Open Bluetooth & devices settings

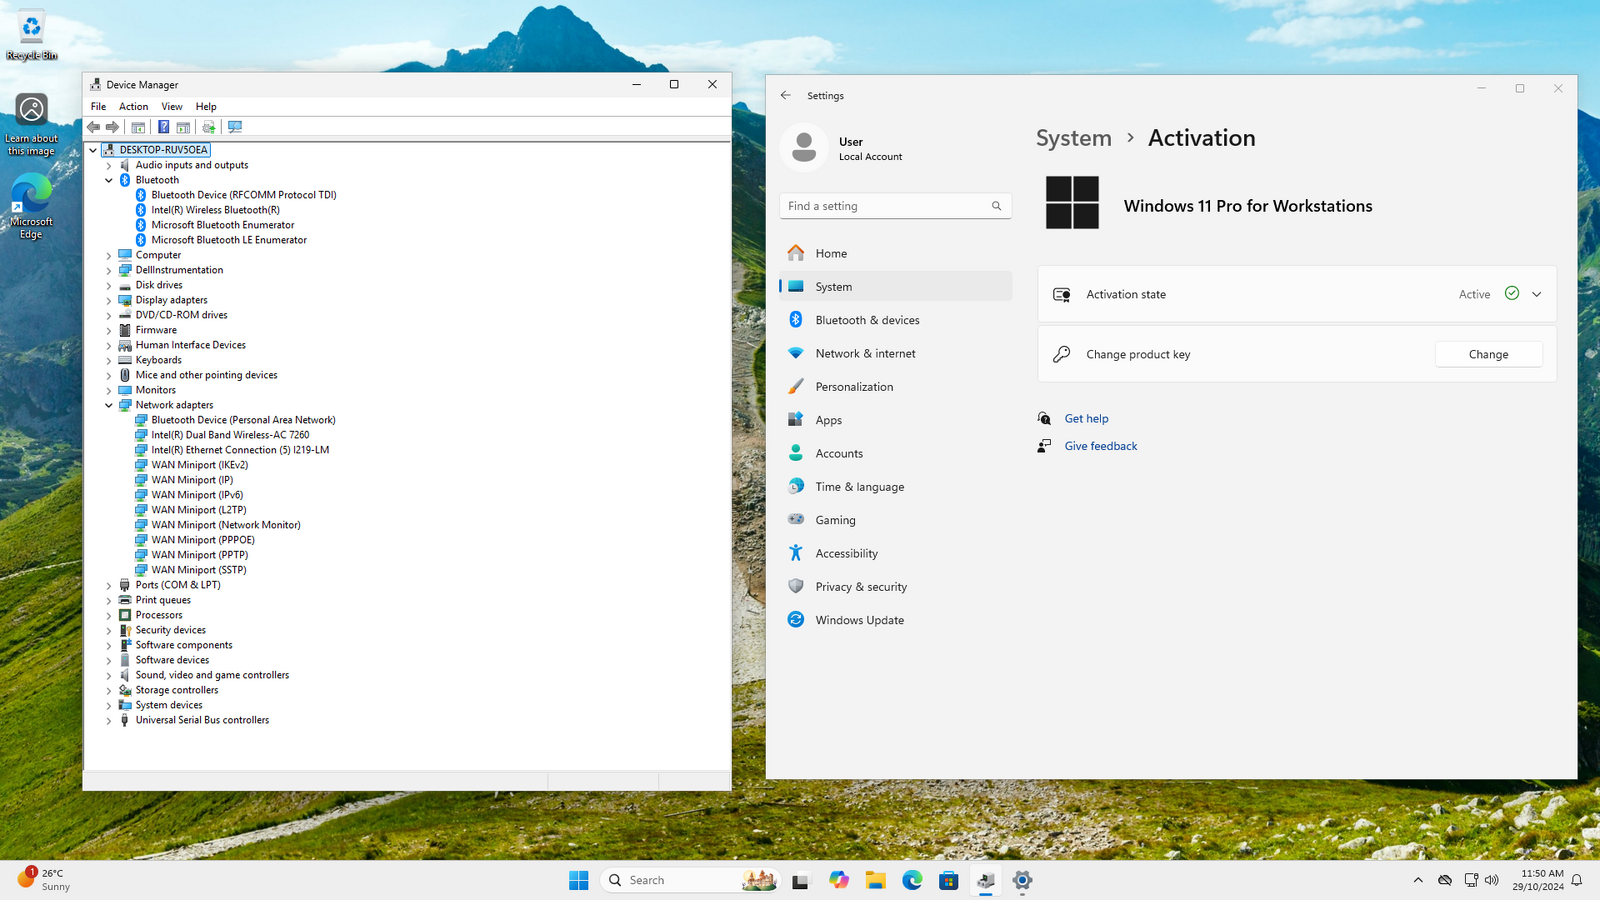pyautogui.click(x=895, y=320)
